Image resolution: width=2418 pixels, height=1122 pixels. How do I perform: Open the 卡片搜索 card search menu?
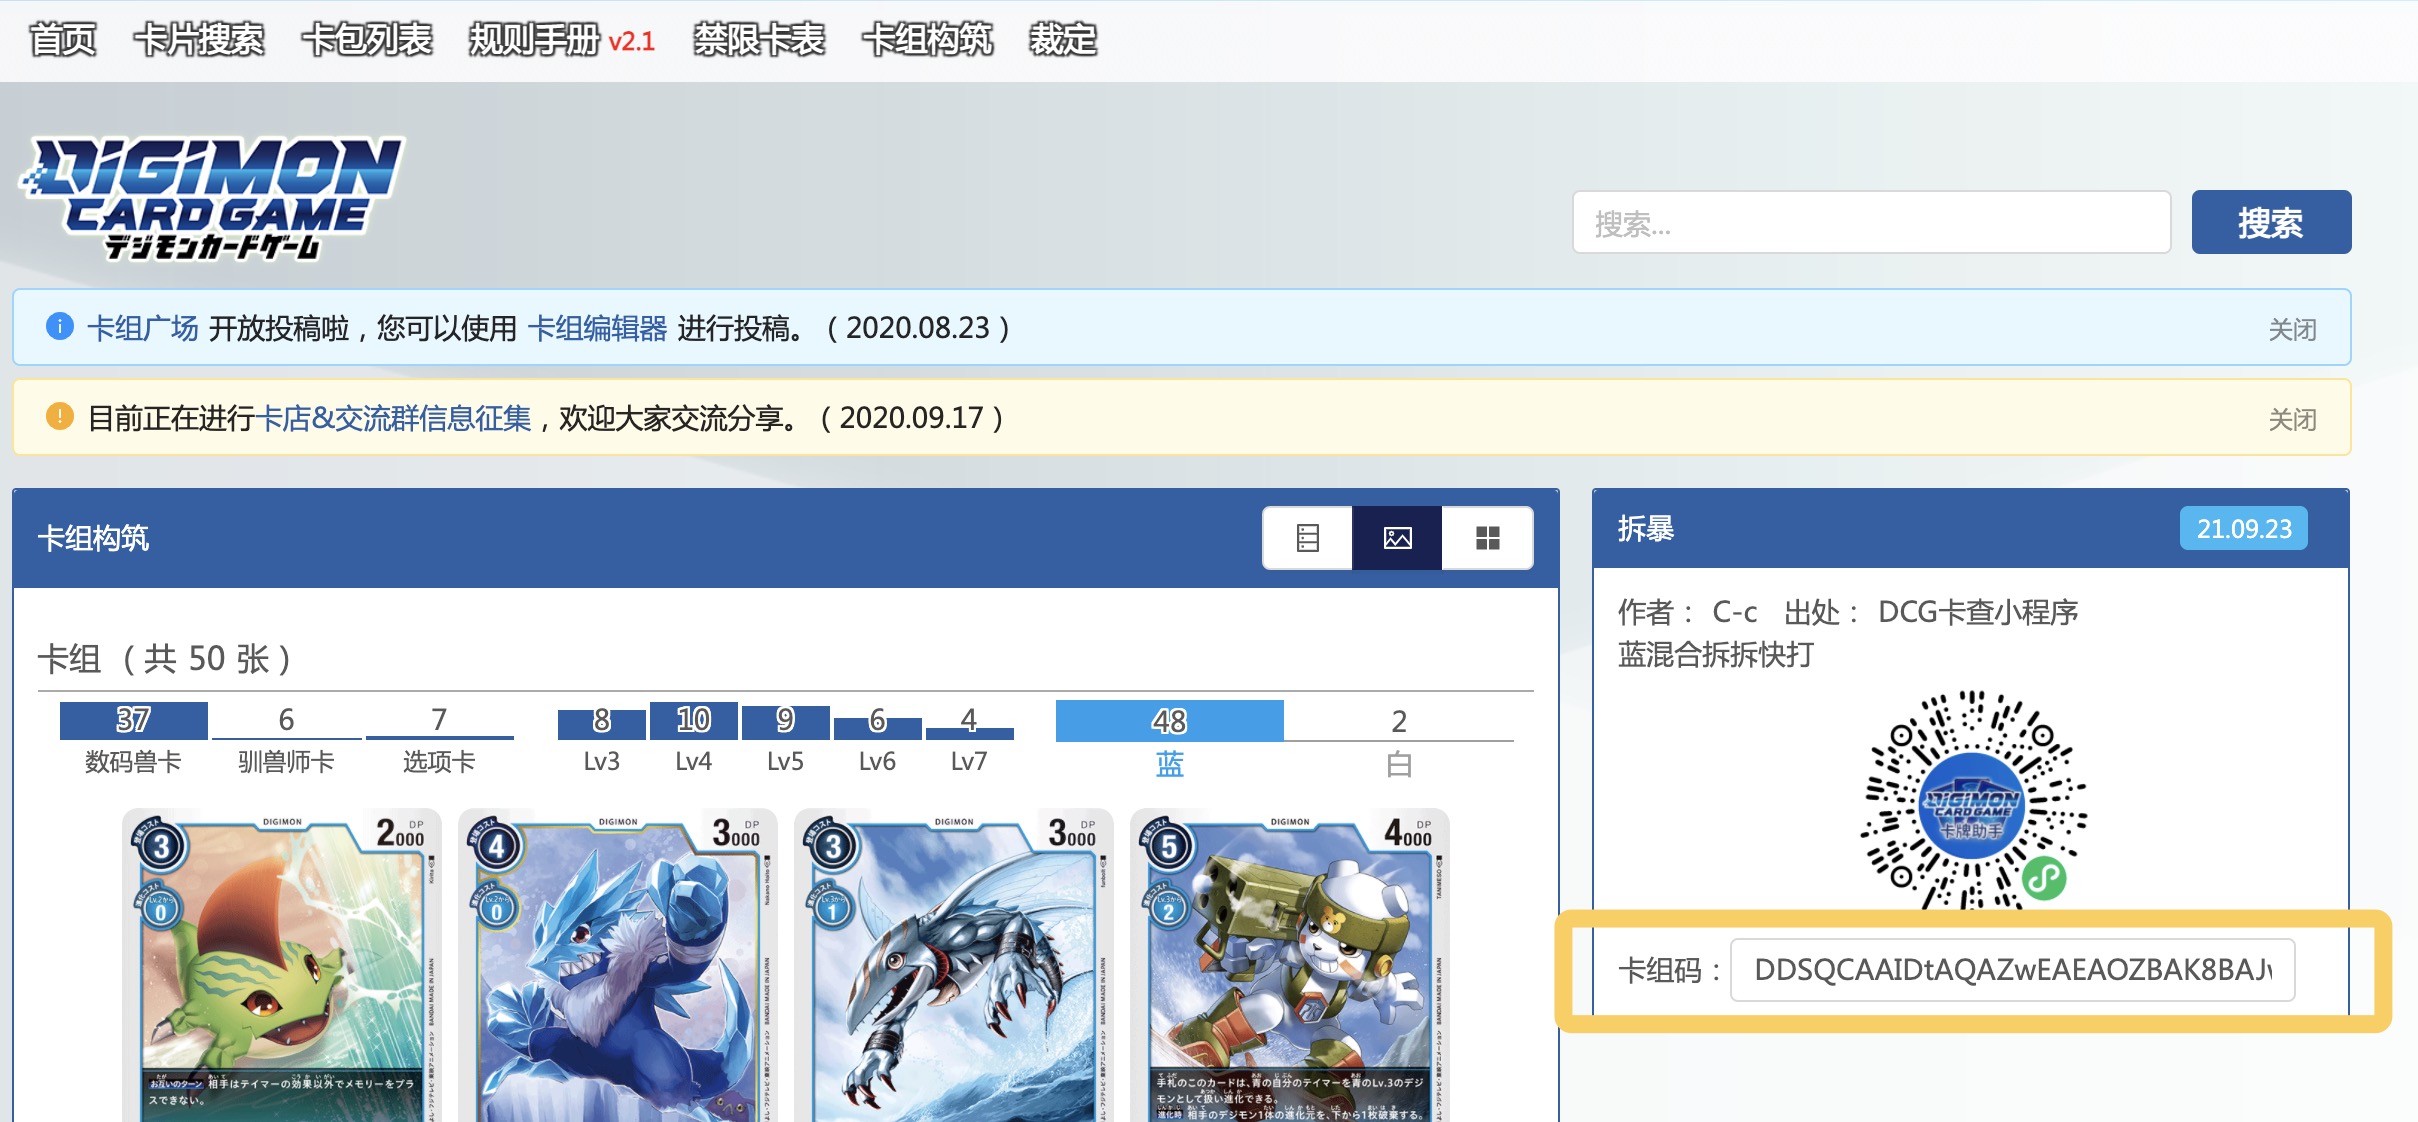[x=199, y=40]
